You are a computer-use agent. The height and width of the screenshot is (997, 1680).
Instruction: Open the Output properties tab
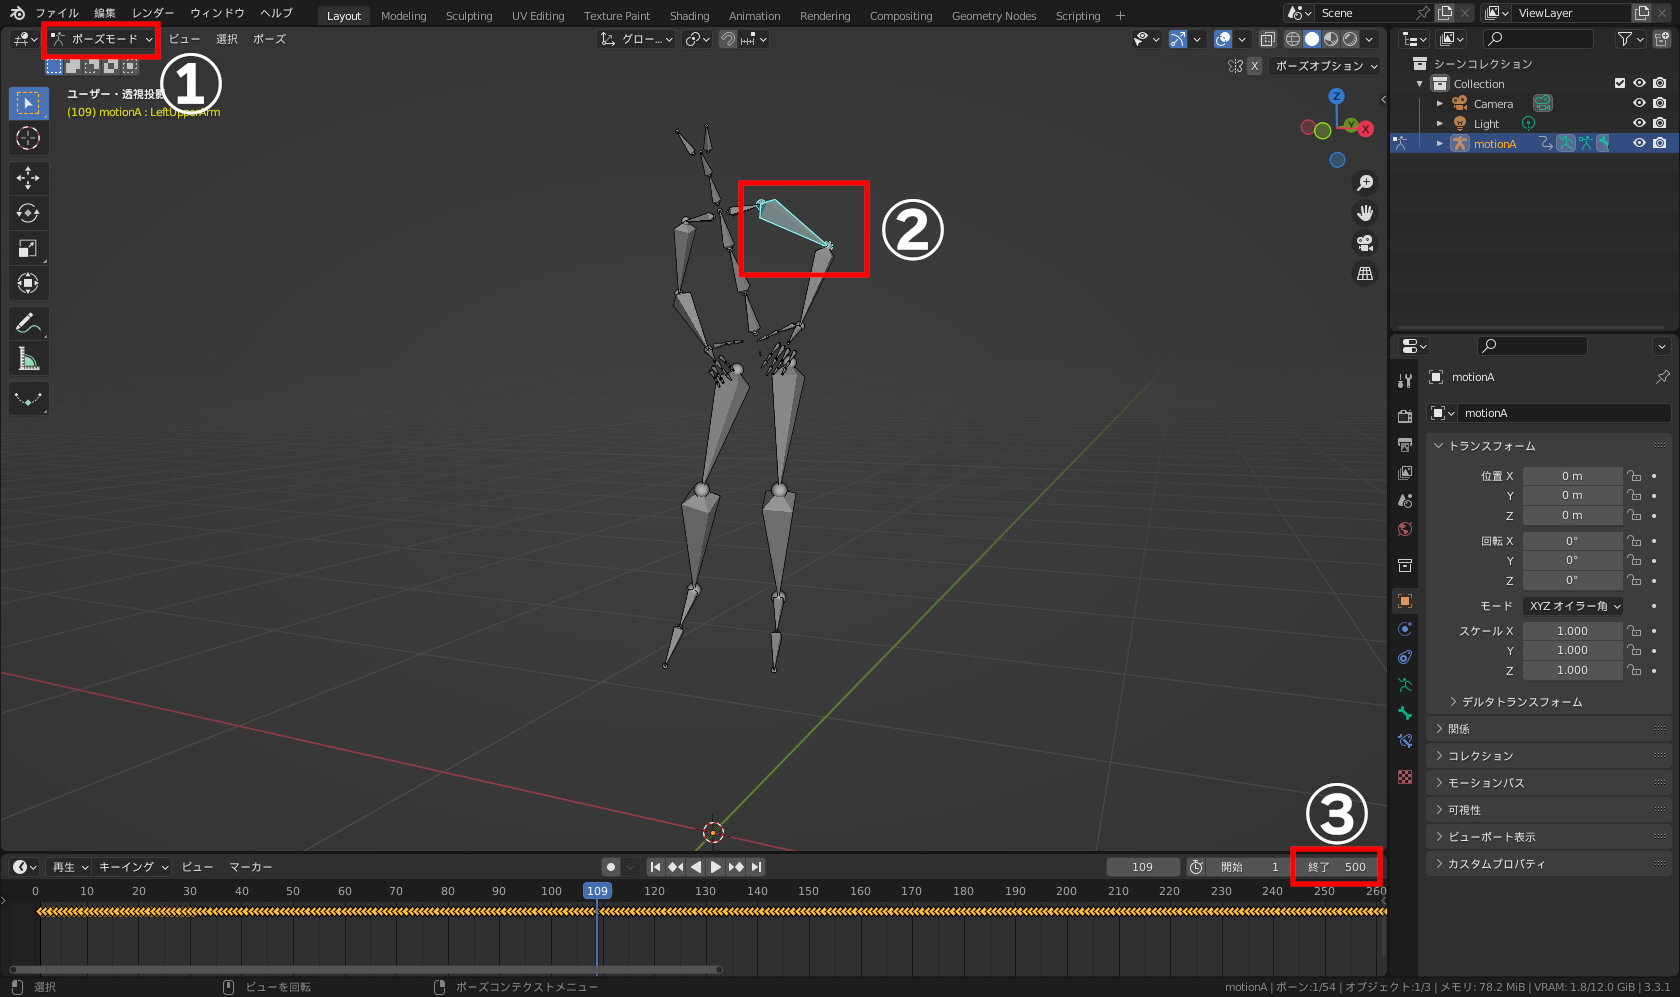1405,444
